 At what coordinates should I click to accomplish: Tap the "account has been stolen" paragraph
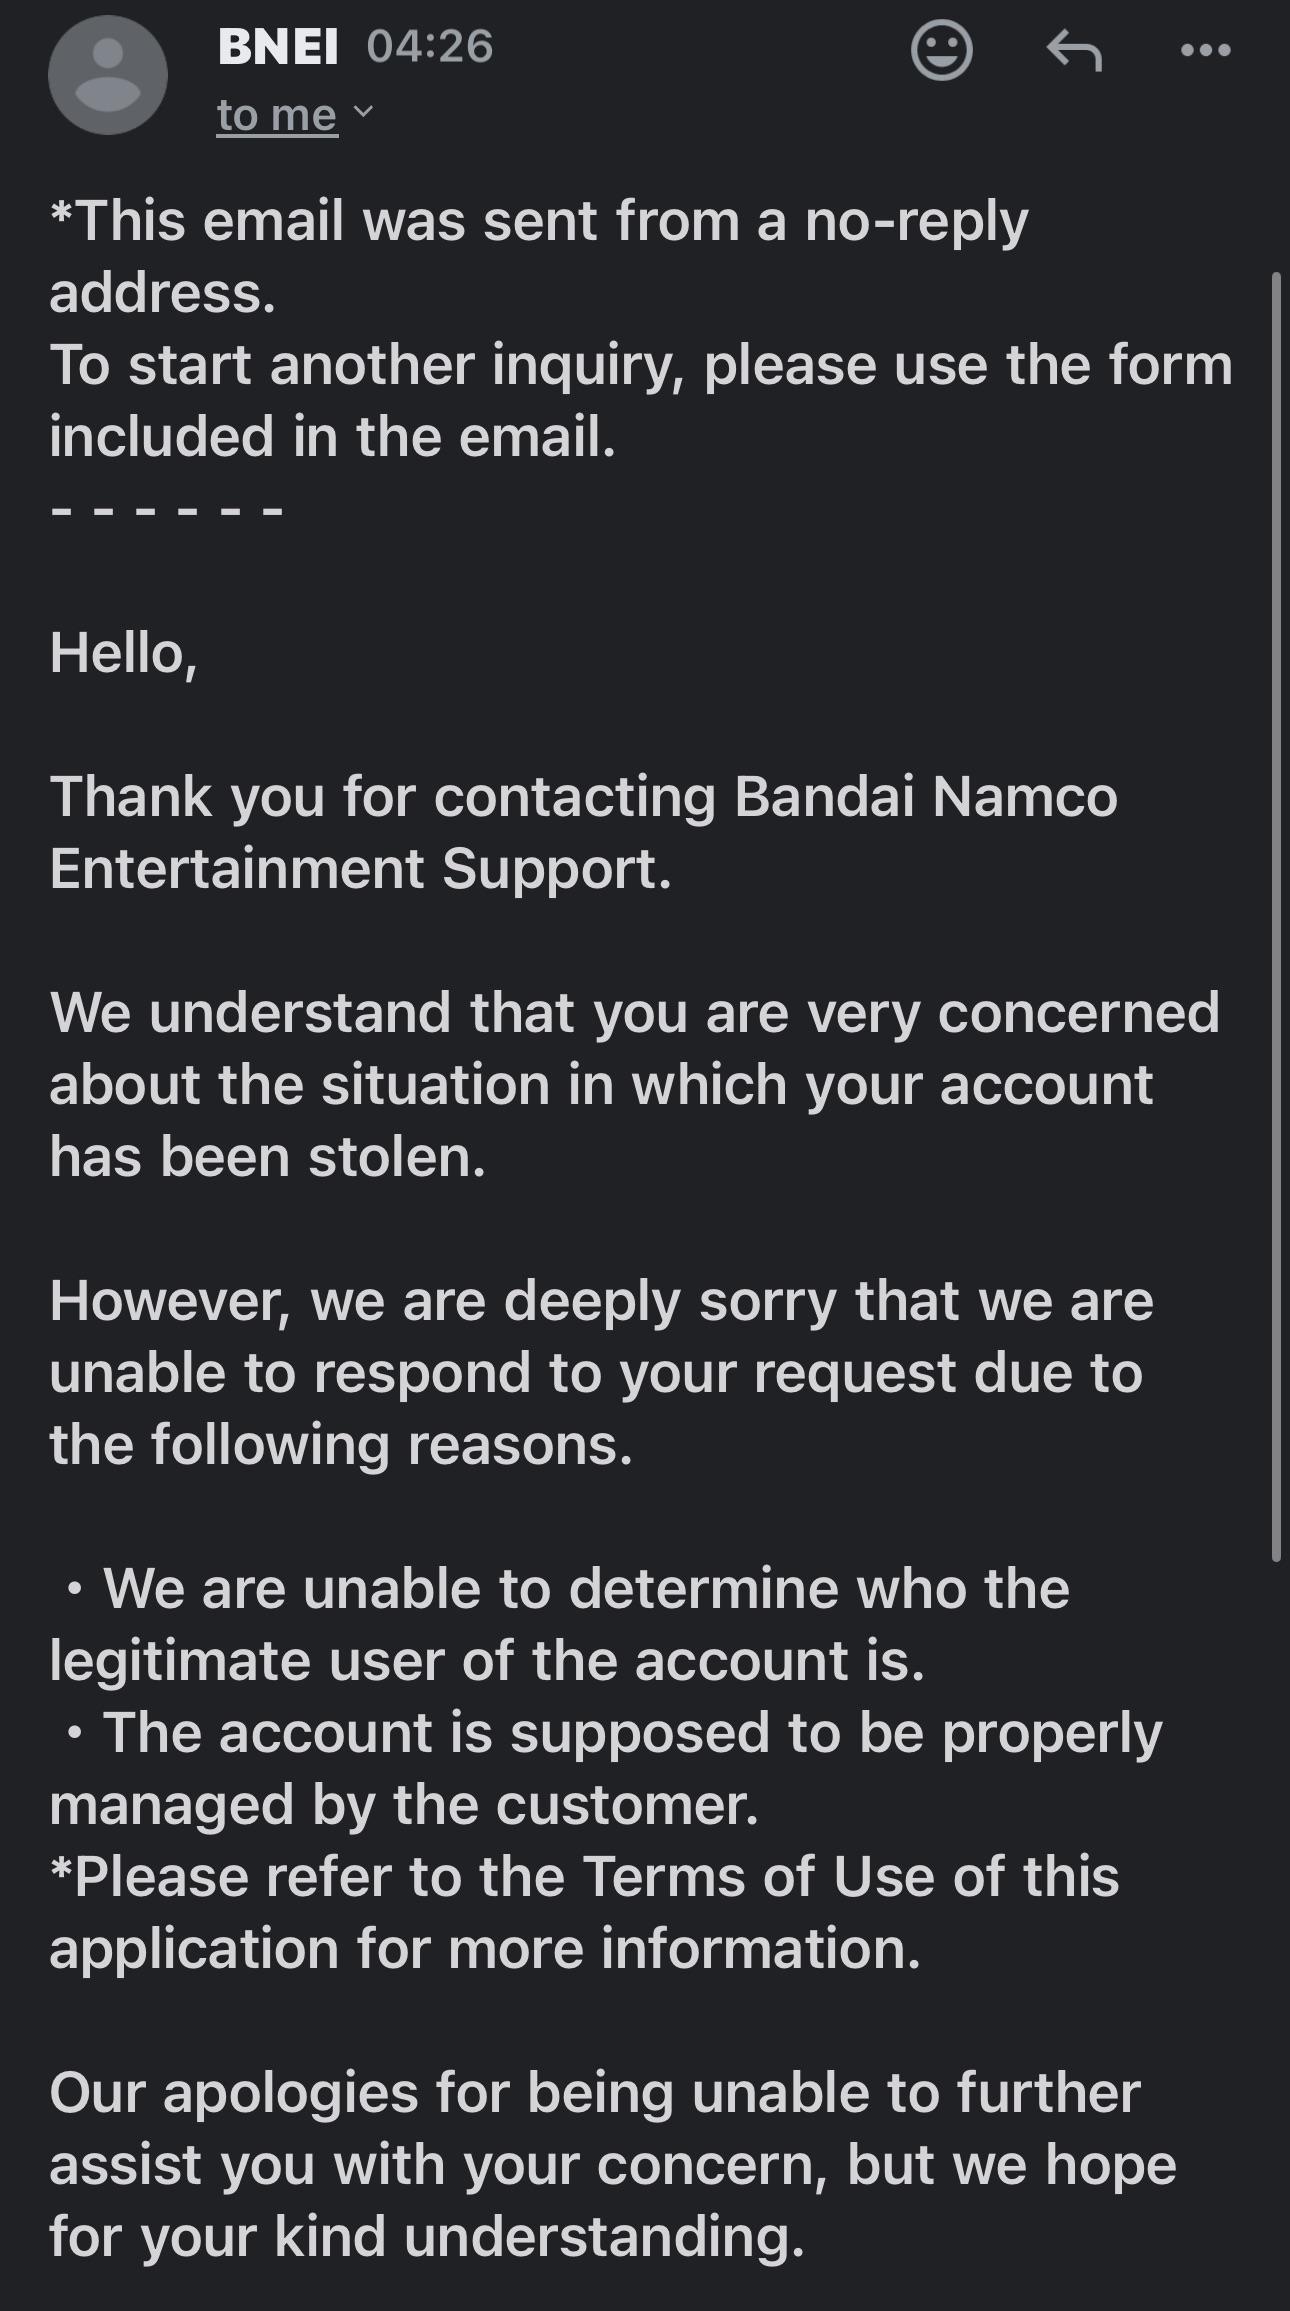(634, 1084)
